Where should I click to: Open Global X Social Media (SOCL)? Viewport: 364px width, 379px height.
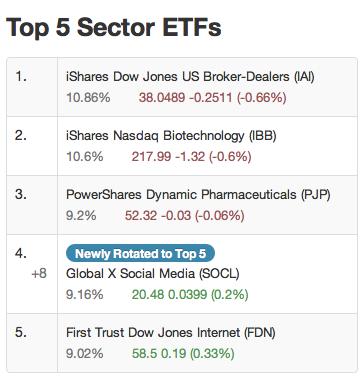tap(153, 274)
